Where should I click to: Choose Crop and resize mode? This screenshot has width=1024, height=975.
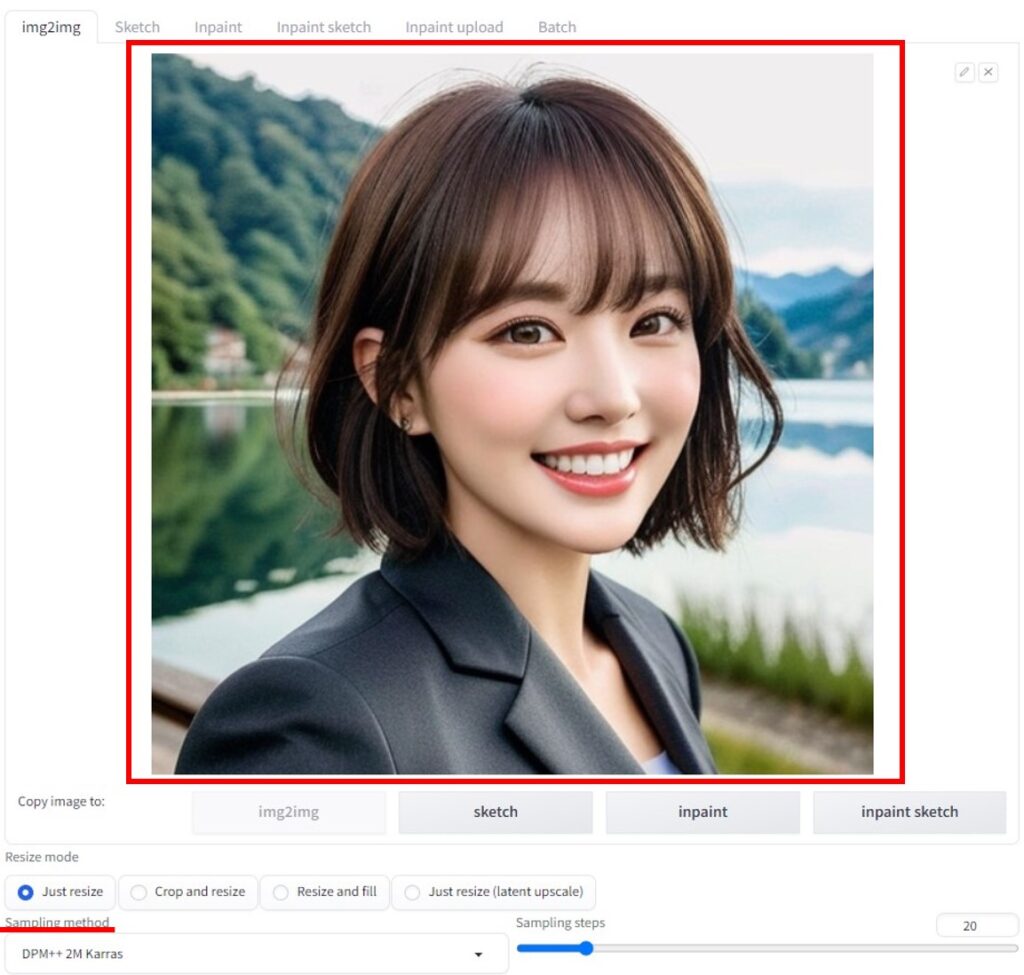[188, 892]
